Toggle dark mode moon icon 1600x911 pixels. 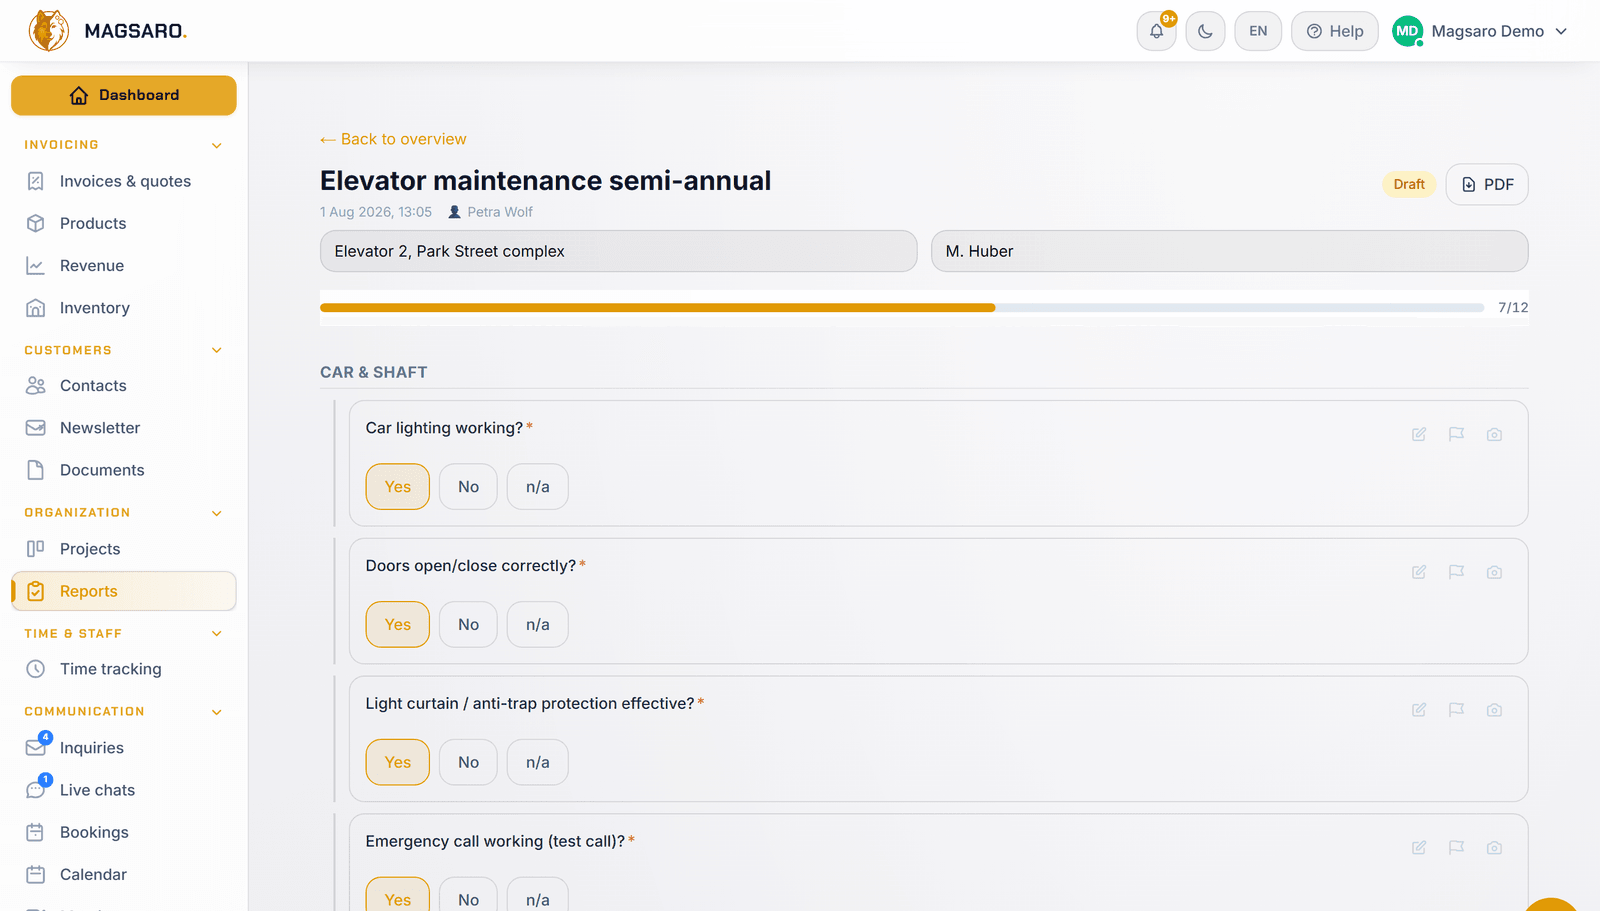[x=1205, y=31]
